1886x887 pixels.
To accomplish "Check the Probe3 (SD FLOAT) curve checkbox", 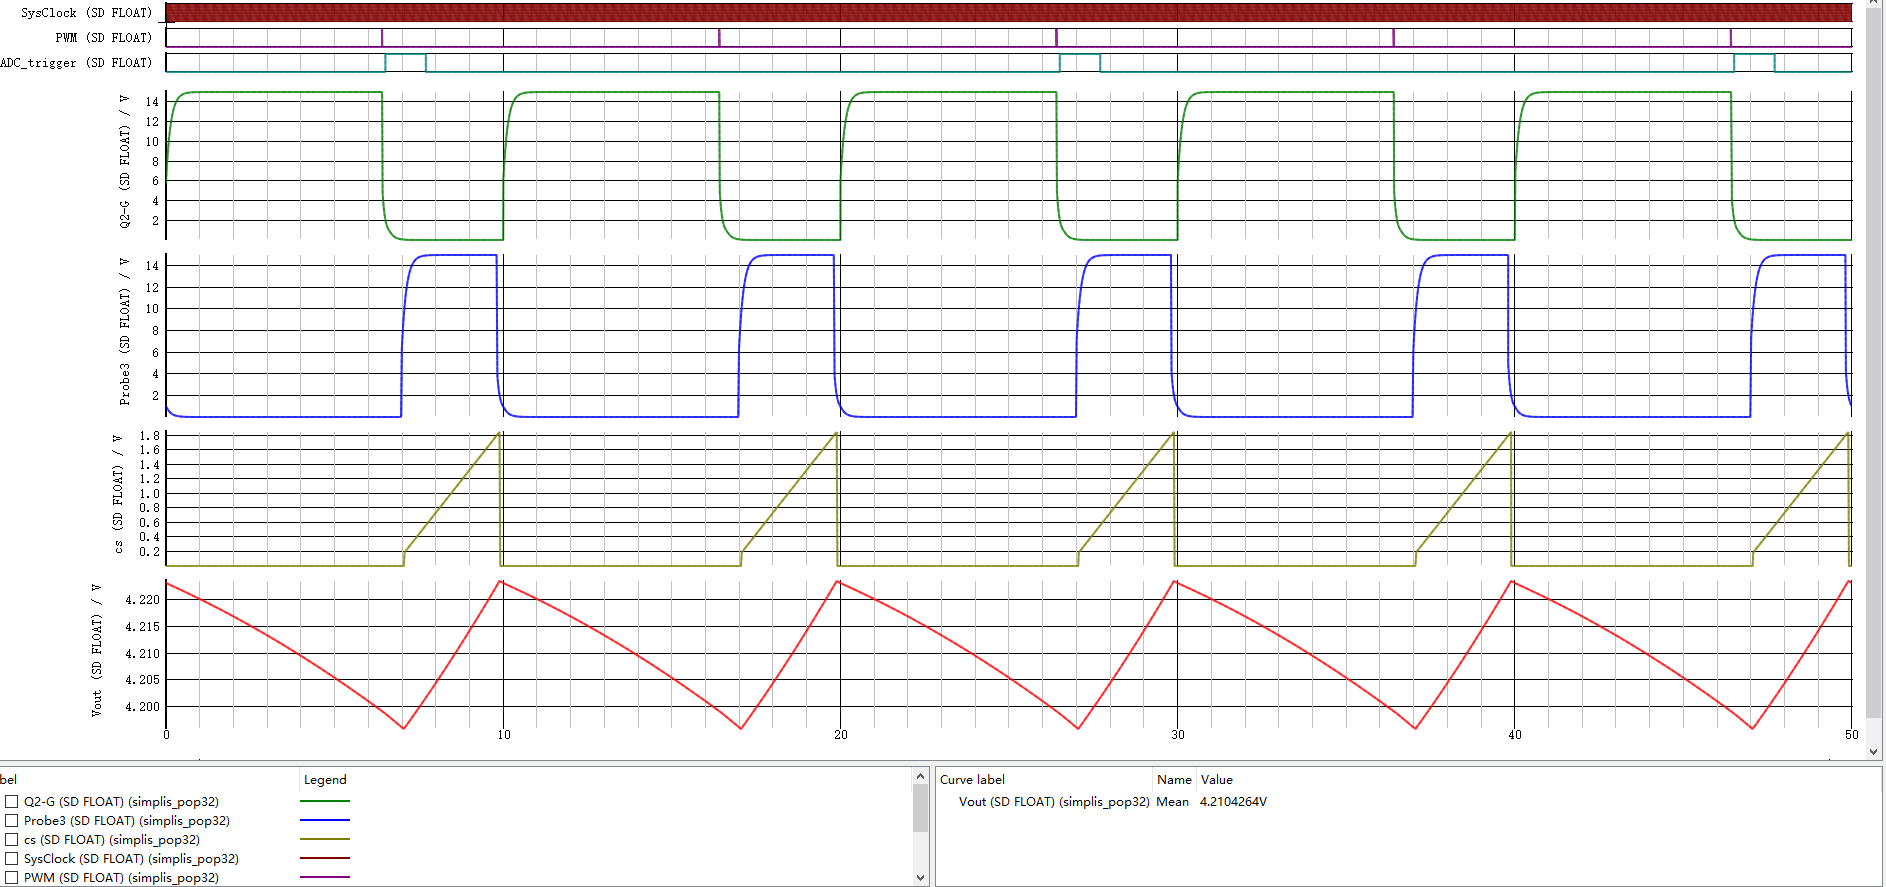I will [12, 821].
